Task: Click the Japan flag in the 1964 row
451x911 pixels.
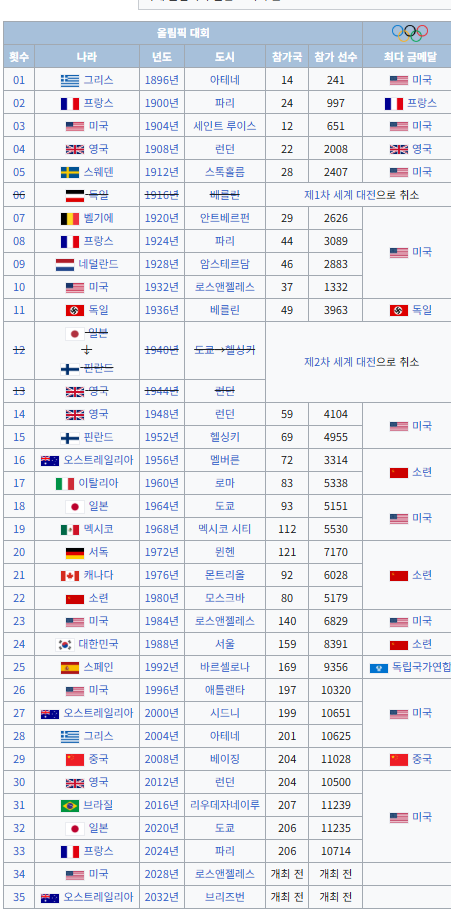Action: click(75, 507)
